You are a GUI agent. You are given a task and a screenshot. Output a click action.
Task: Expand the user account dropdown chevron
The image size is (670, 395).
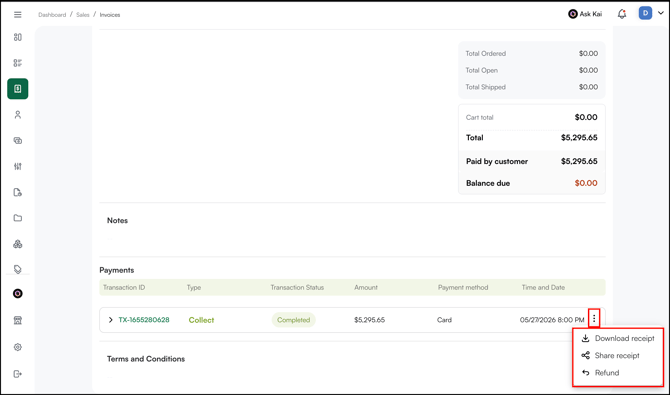tap(661, 13)
